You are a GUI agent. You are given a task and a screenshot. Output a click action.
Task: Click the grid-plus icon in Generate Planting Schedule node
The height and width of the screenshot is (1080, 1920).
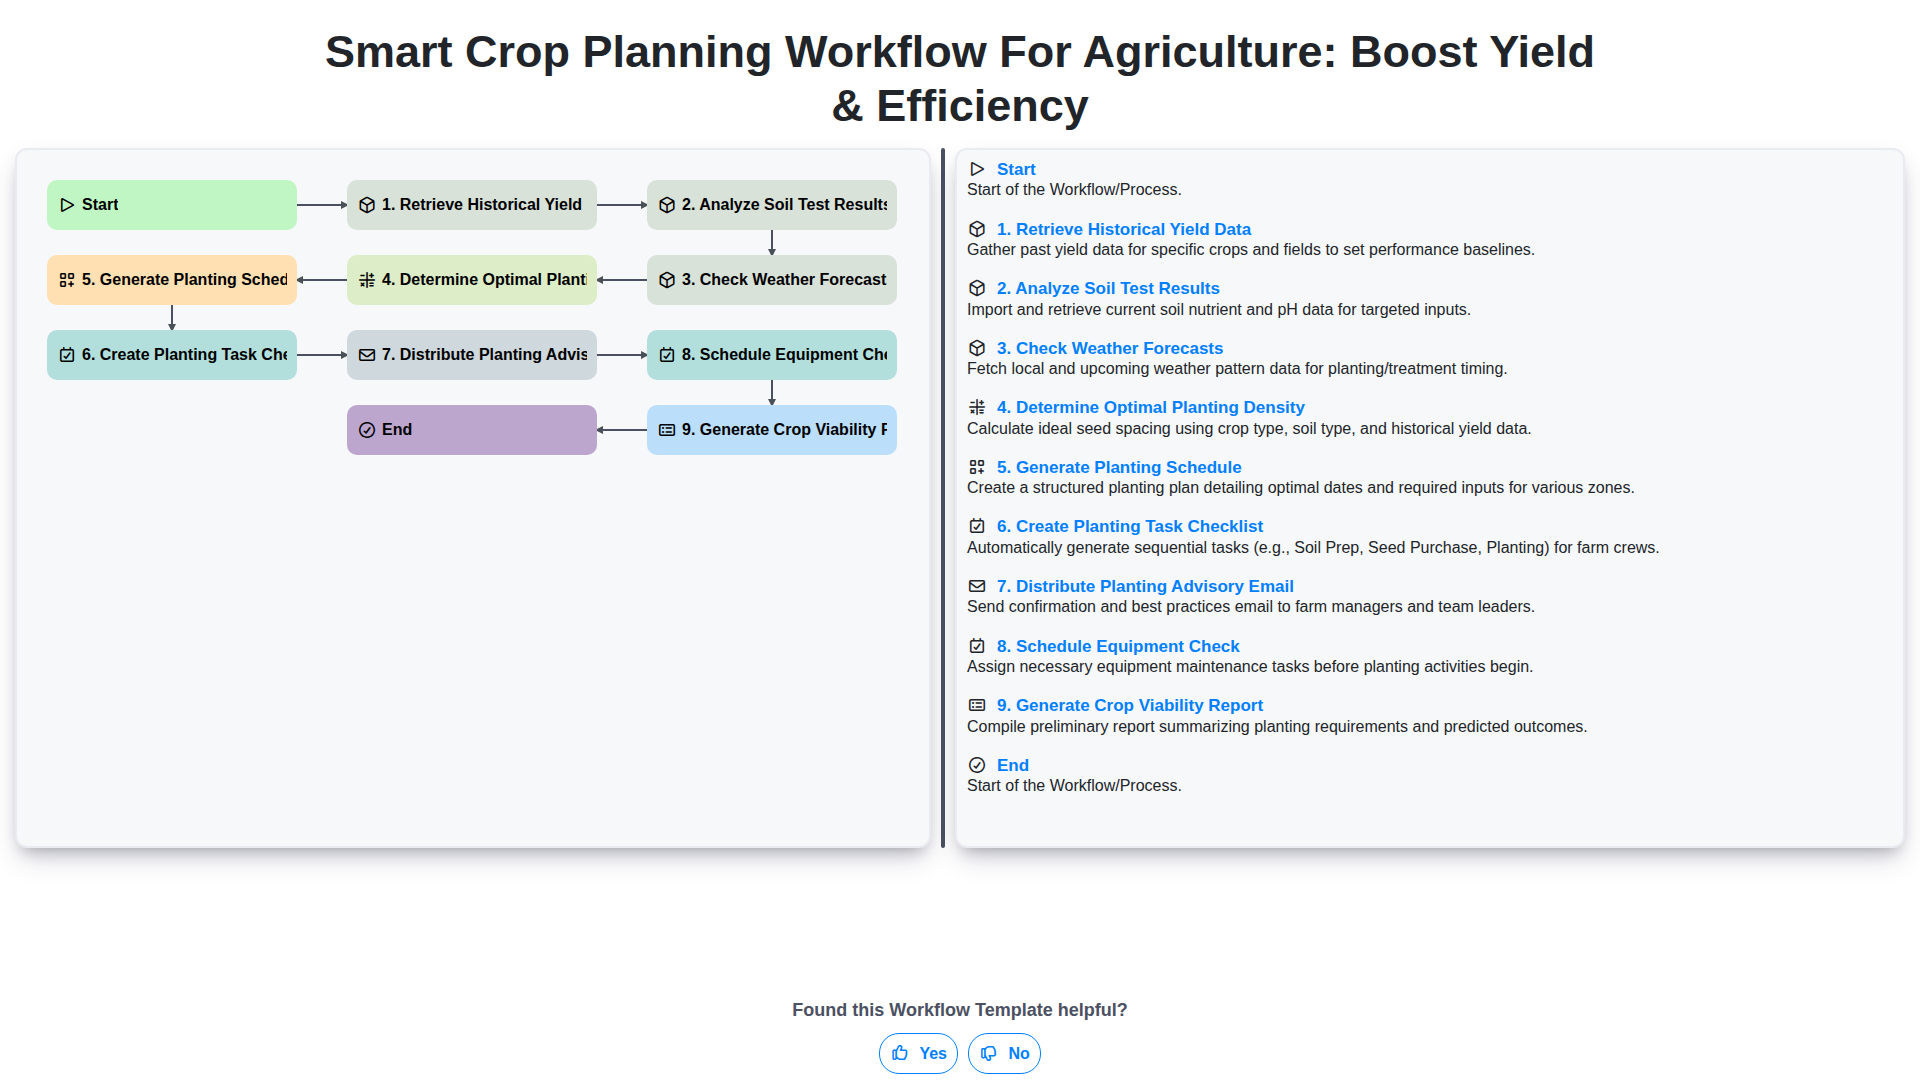tap(67, 280)
